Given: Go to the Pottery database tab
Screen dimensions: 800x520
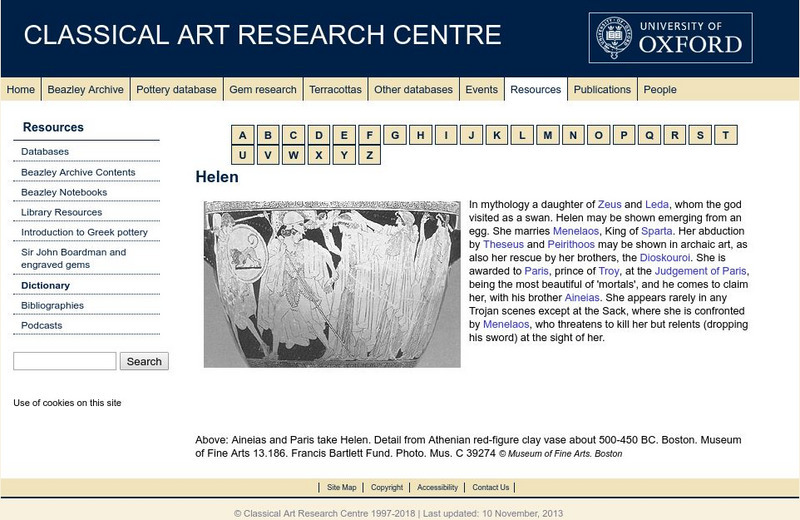Looking at the screenshot, I should click(176, 90).
